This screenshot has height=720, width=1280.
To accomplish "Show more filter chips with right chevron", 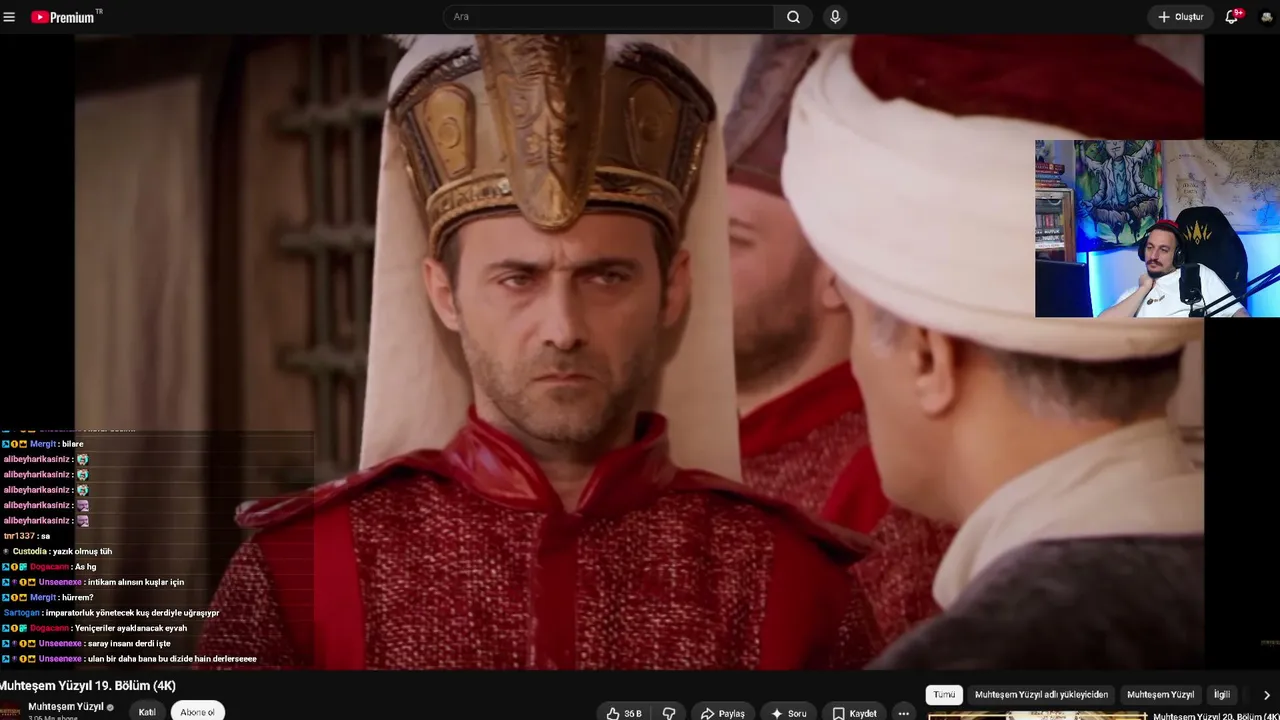I will (x=1267, y=695).
